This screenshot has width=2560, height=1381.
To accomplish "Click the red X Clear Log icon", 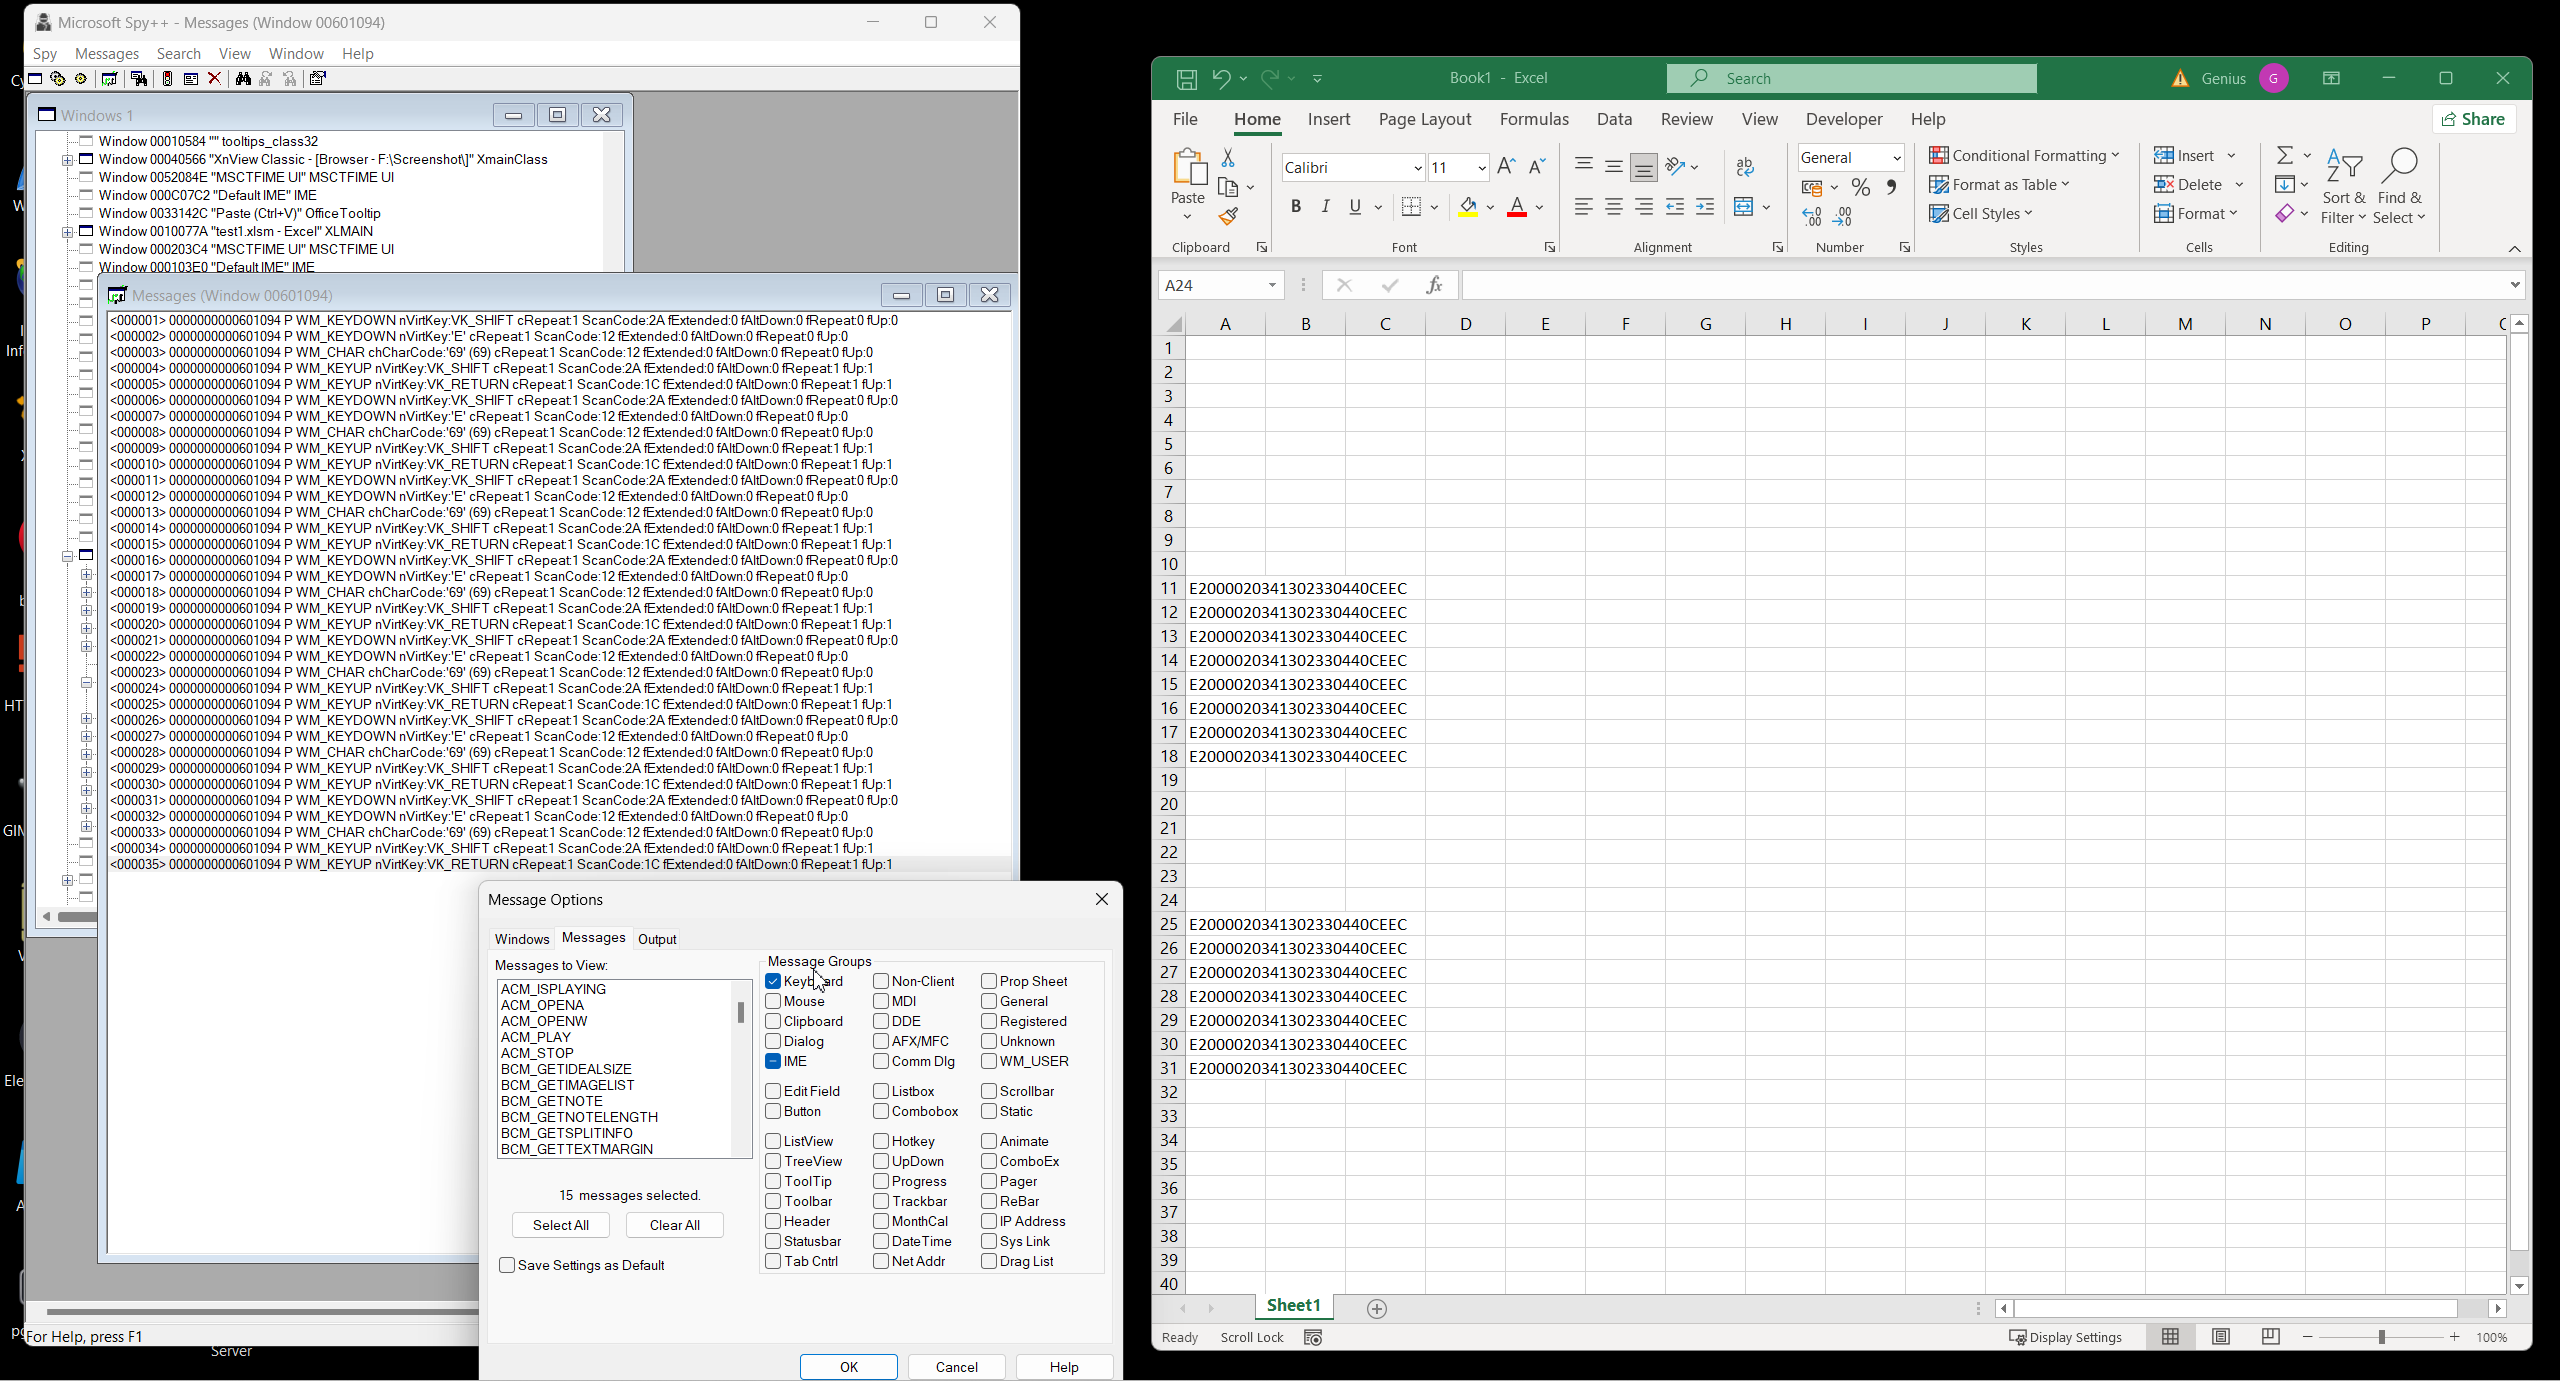I will point(214,79).
